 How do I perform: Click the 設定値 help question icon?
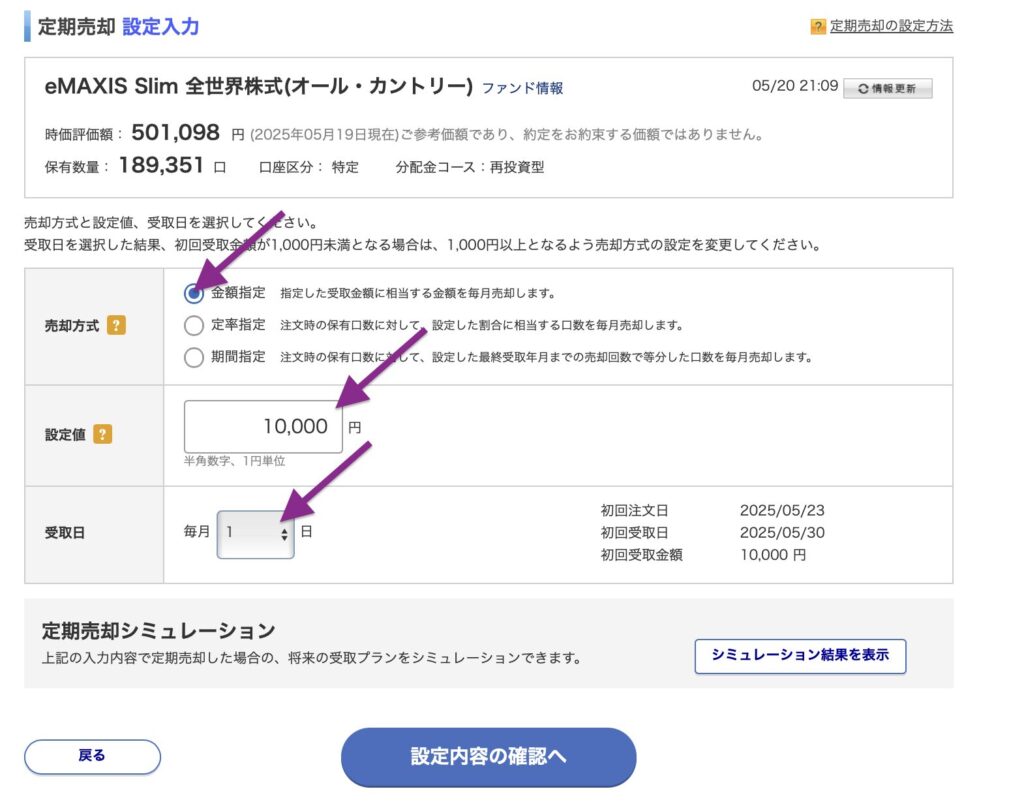(x=103, y=434)
